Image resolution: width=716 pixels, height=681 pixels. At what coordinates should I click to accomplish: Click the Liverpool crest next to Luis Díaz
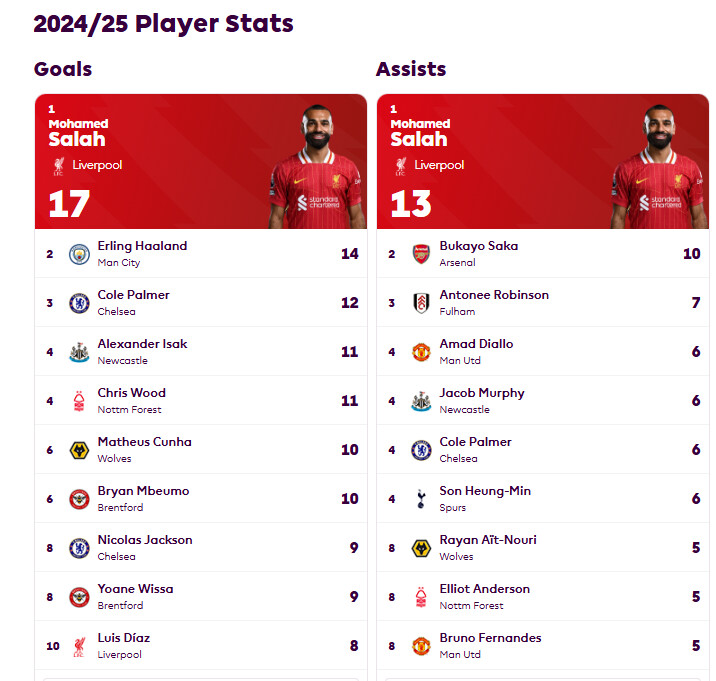point(79,646)
